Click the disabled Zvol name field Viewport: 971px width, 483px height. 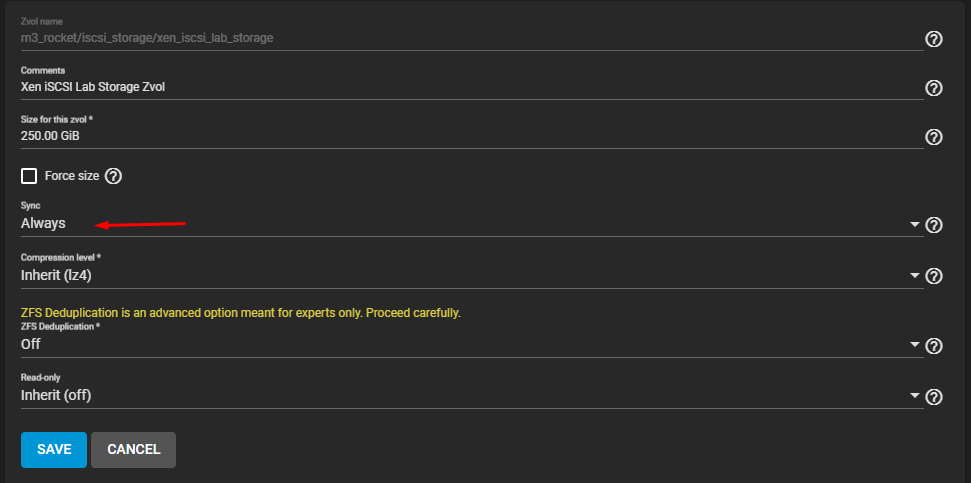click(x=470, y=38)
